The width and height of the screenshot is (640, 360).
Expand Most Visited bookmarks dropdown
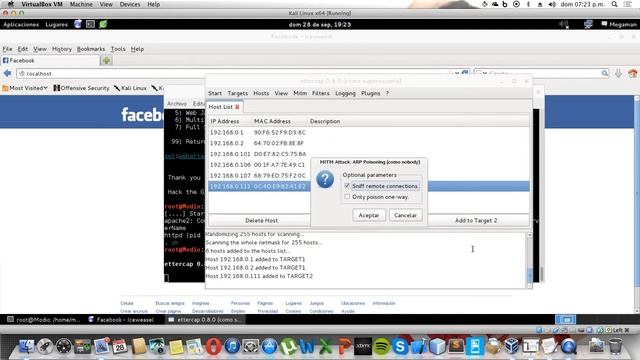(25, 88)
